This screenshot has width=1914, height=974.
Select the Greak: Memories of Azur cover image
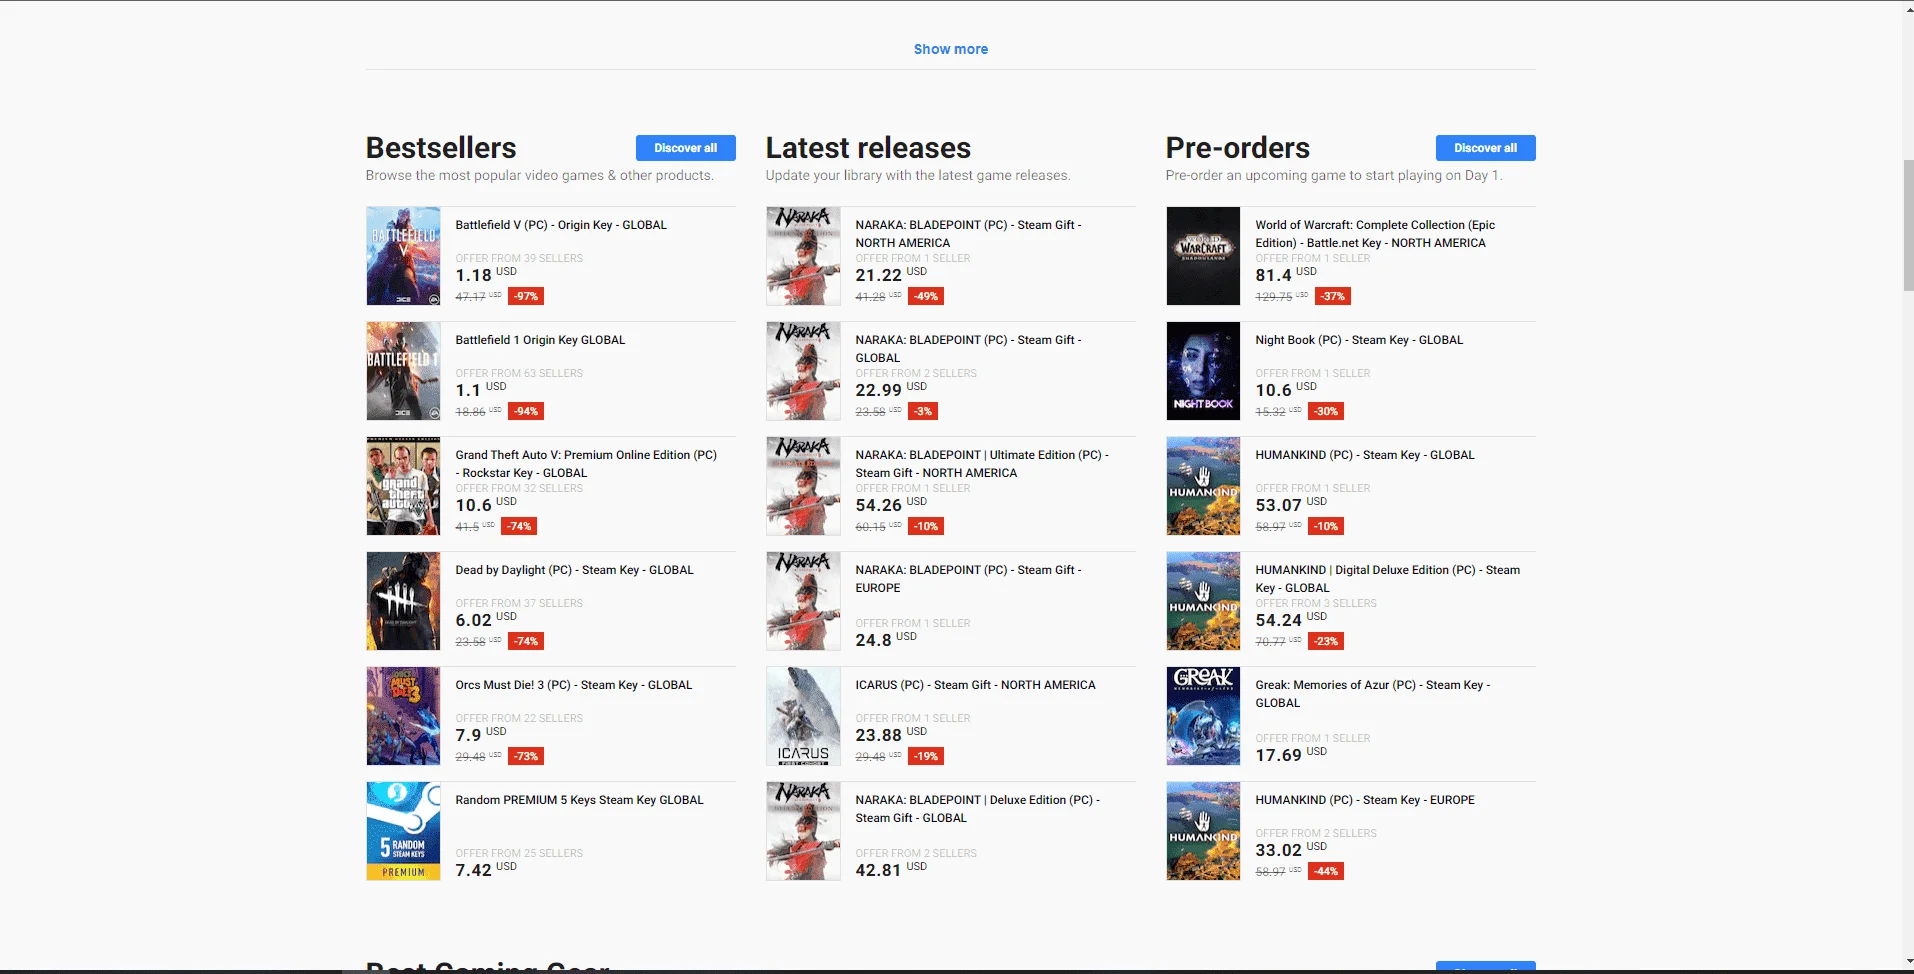[1203, 716]
